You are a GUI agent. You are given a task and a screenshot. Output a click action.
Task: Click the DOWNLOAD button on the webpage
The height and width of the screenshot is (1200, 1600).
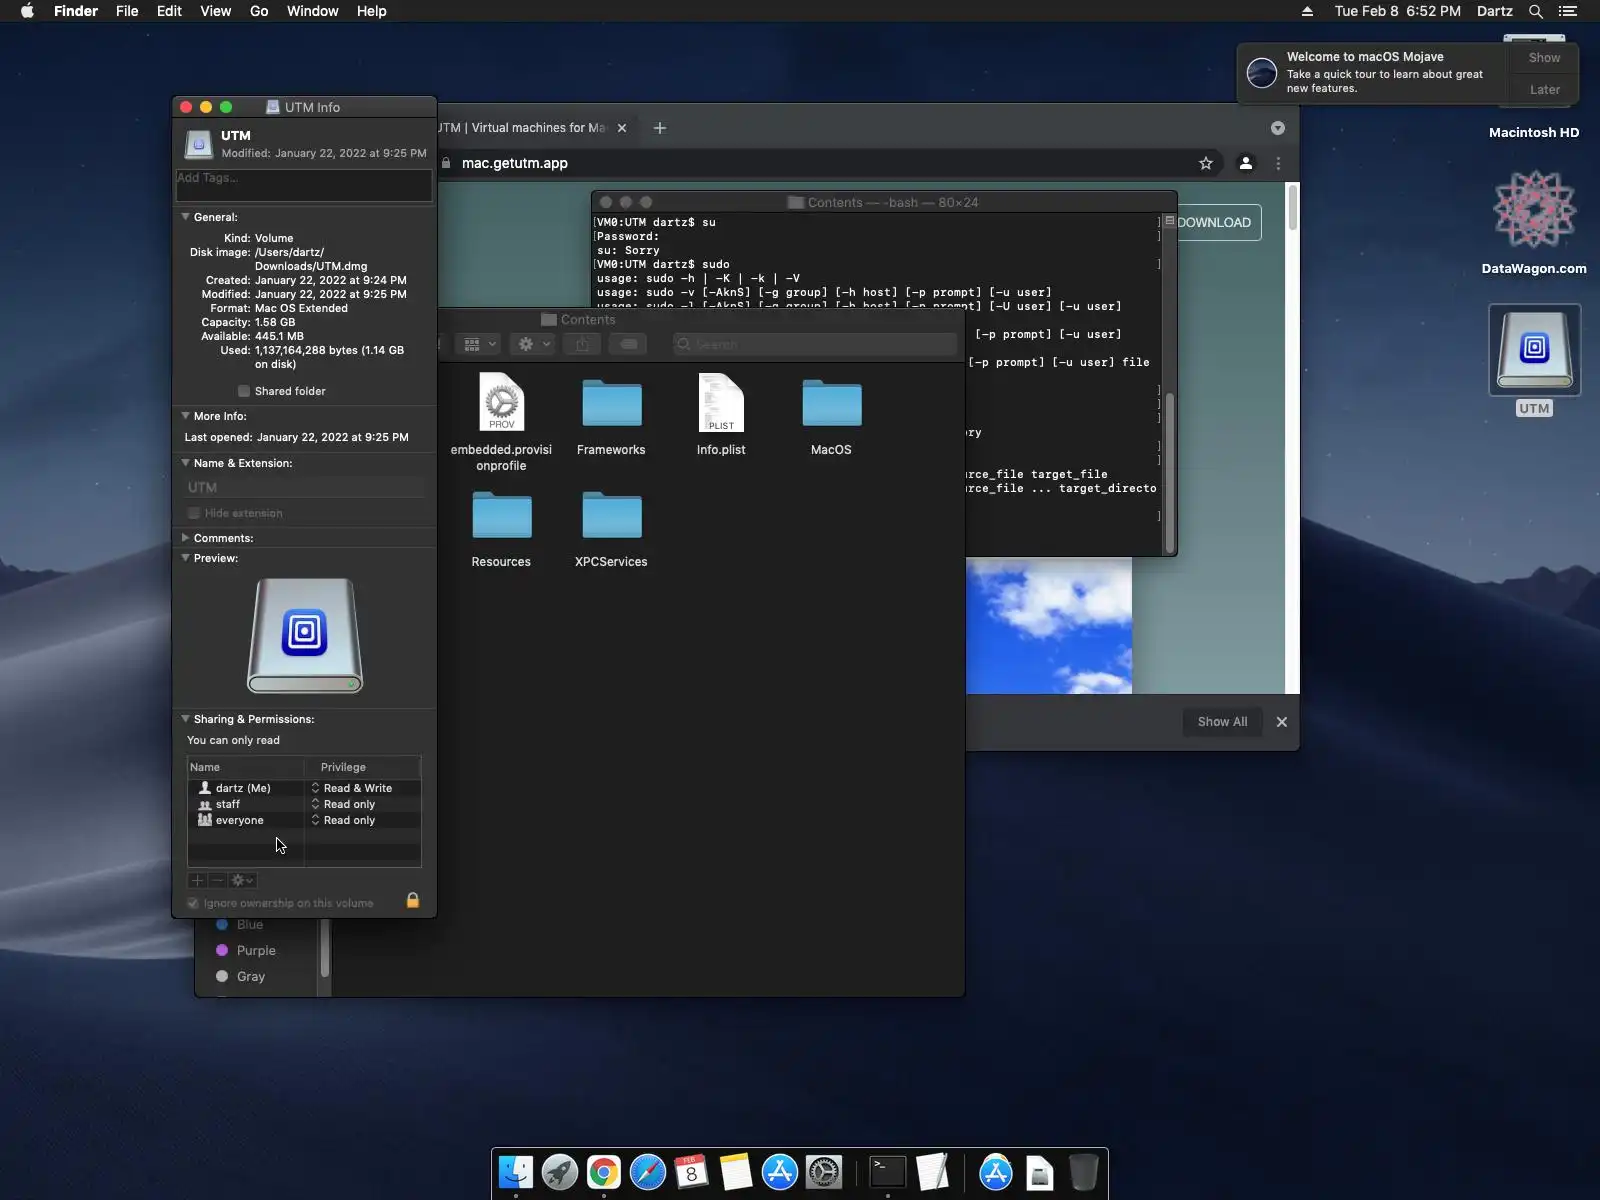(1214, 222)
